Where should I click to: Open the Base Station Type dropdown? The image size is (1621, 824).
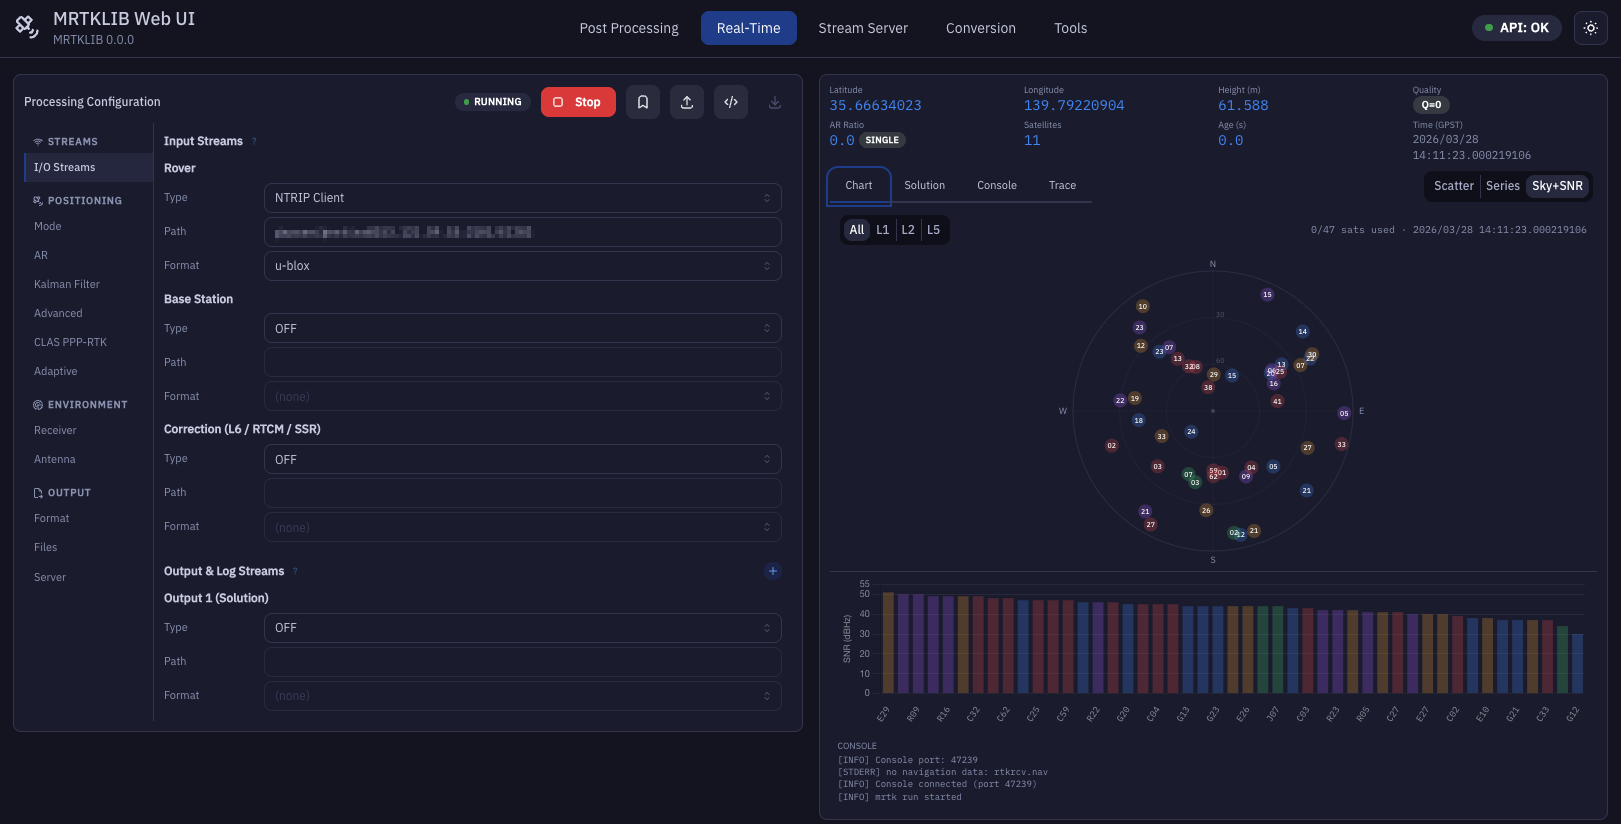click(522, 328)
